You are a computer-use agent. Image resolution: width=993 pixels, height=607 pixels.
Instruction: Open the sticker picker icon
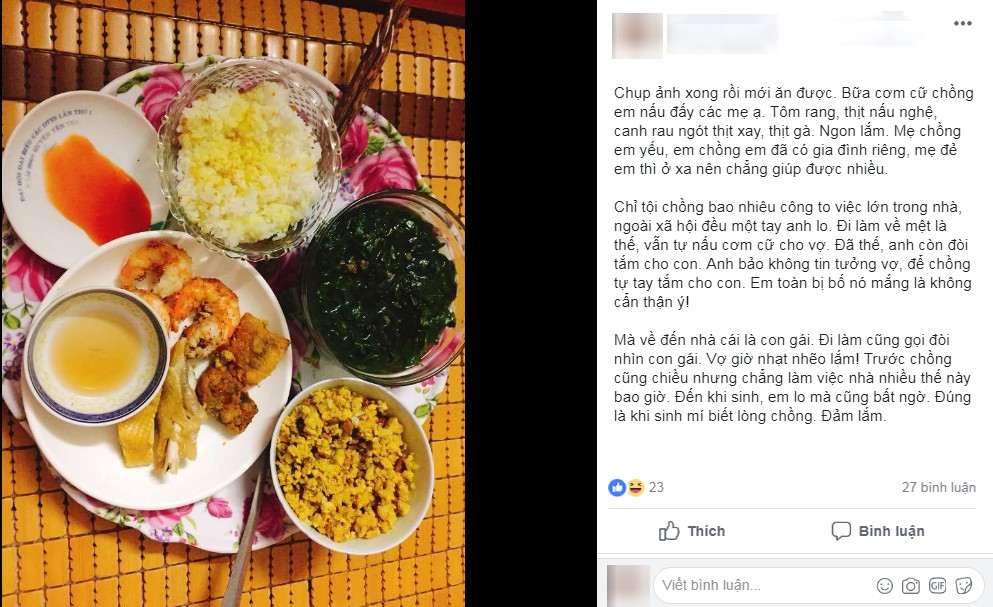click(964, 585)
